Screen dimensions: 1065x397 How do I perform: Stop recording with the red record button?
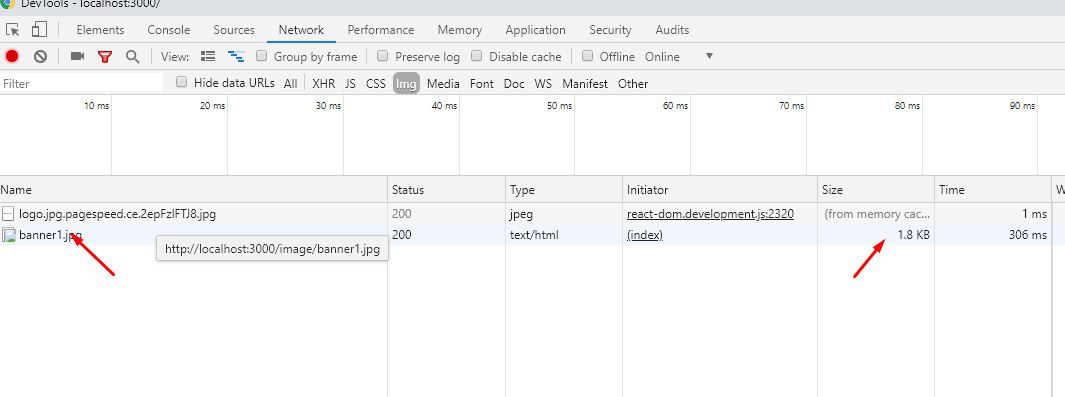pyautogui.click(x=12, y=56)
